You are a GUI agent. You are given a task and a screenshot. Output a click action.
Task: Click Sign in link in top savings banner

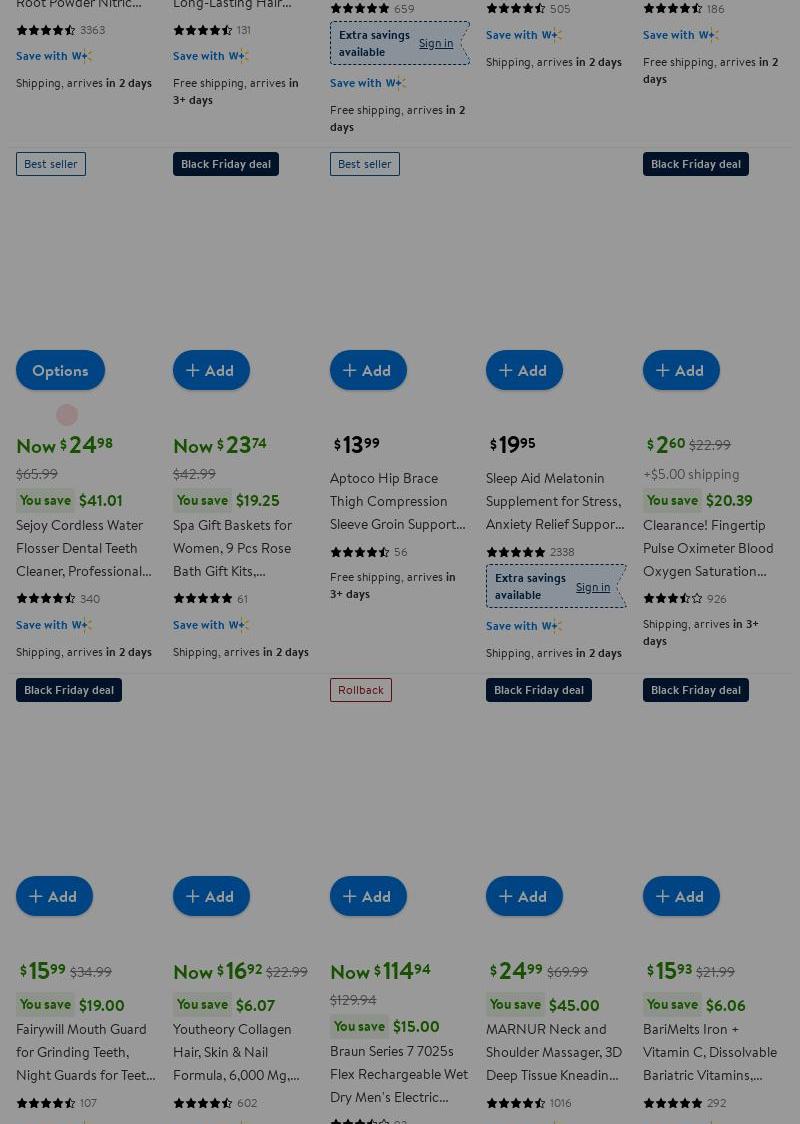(435, 43)
